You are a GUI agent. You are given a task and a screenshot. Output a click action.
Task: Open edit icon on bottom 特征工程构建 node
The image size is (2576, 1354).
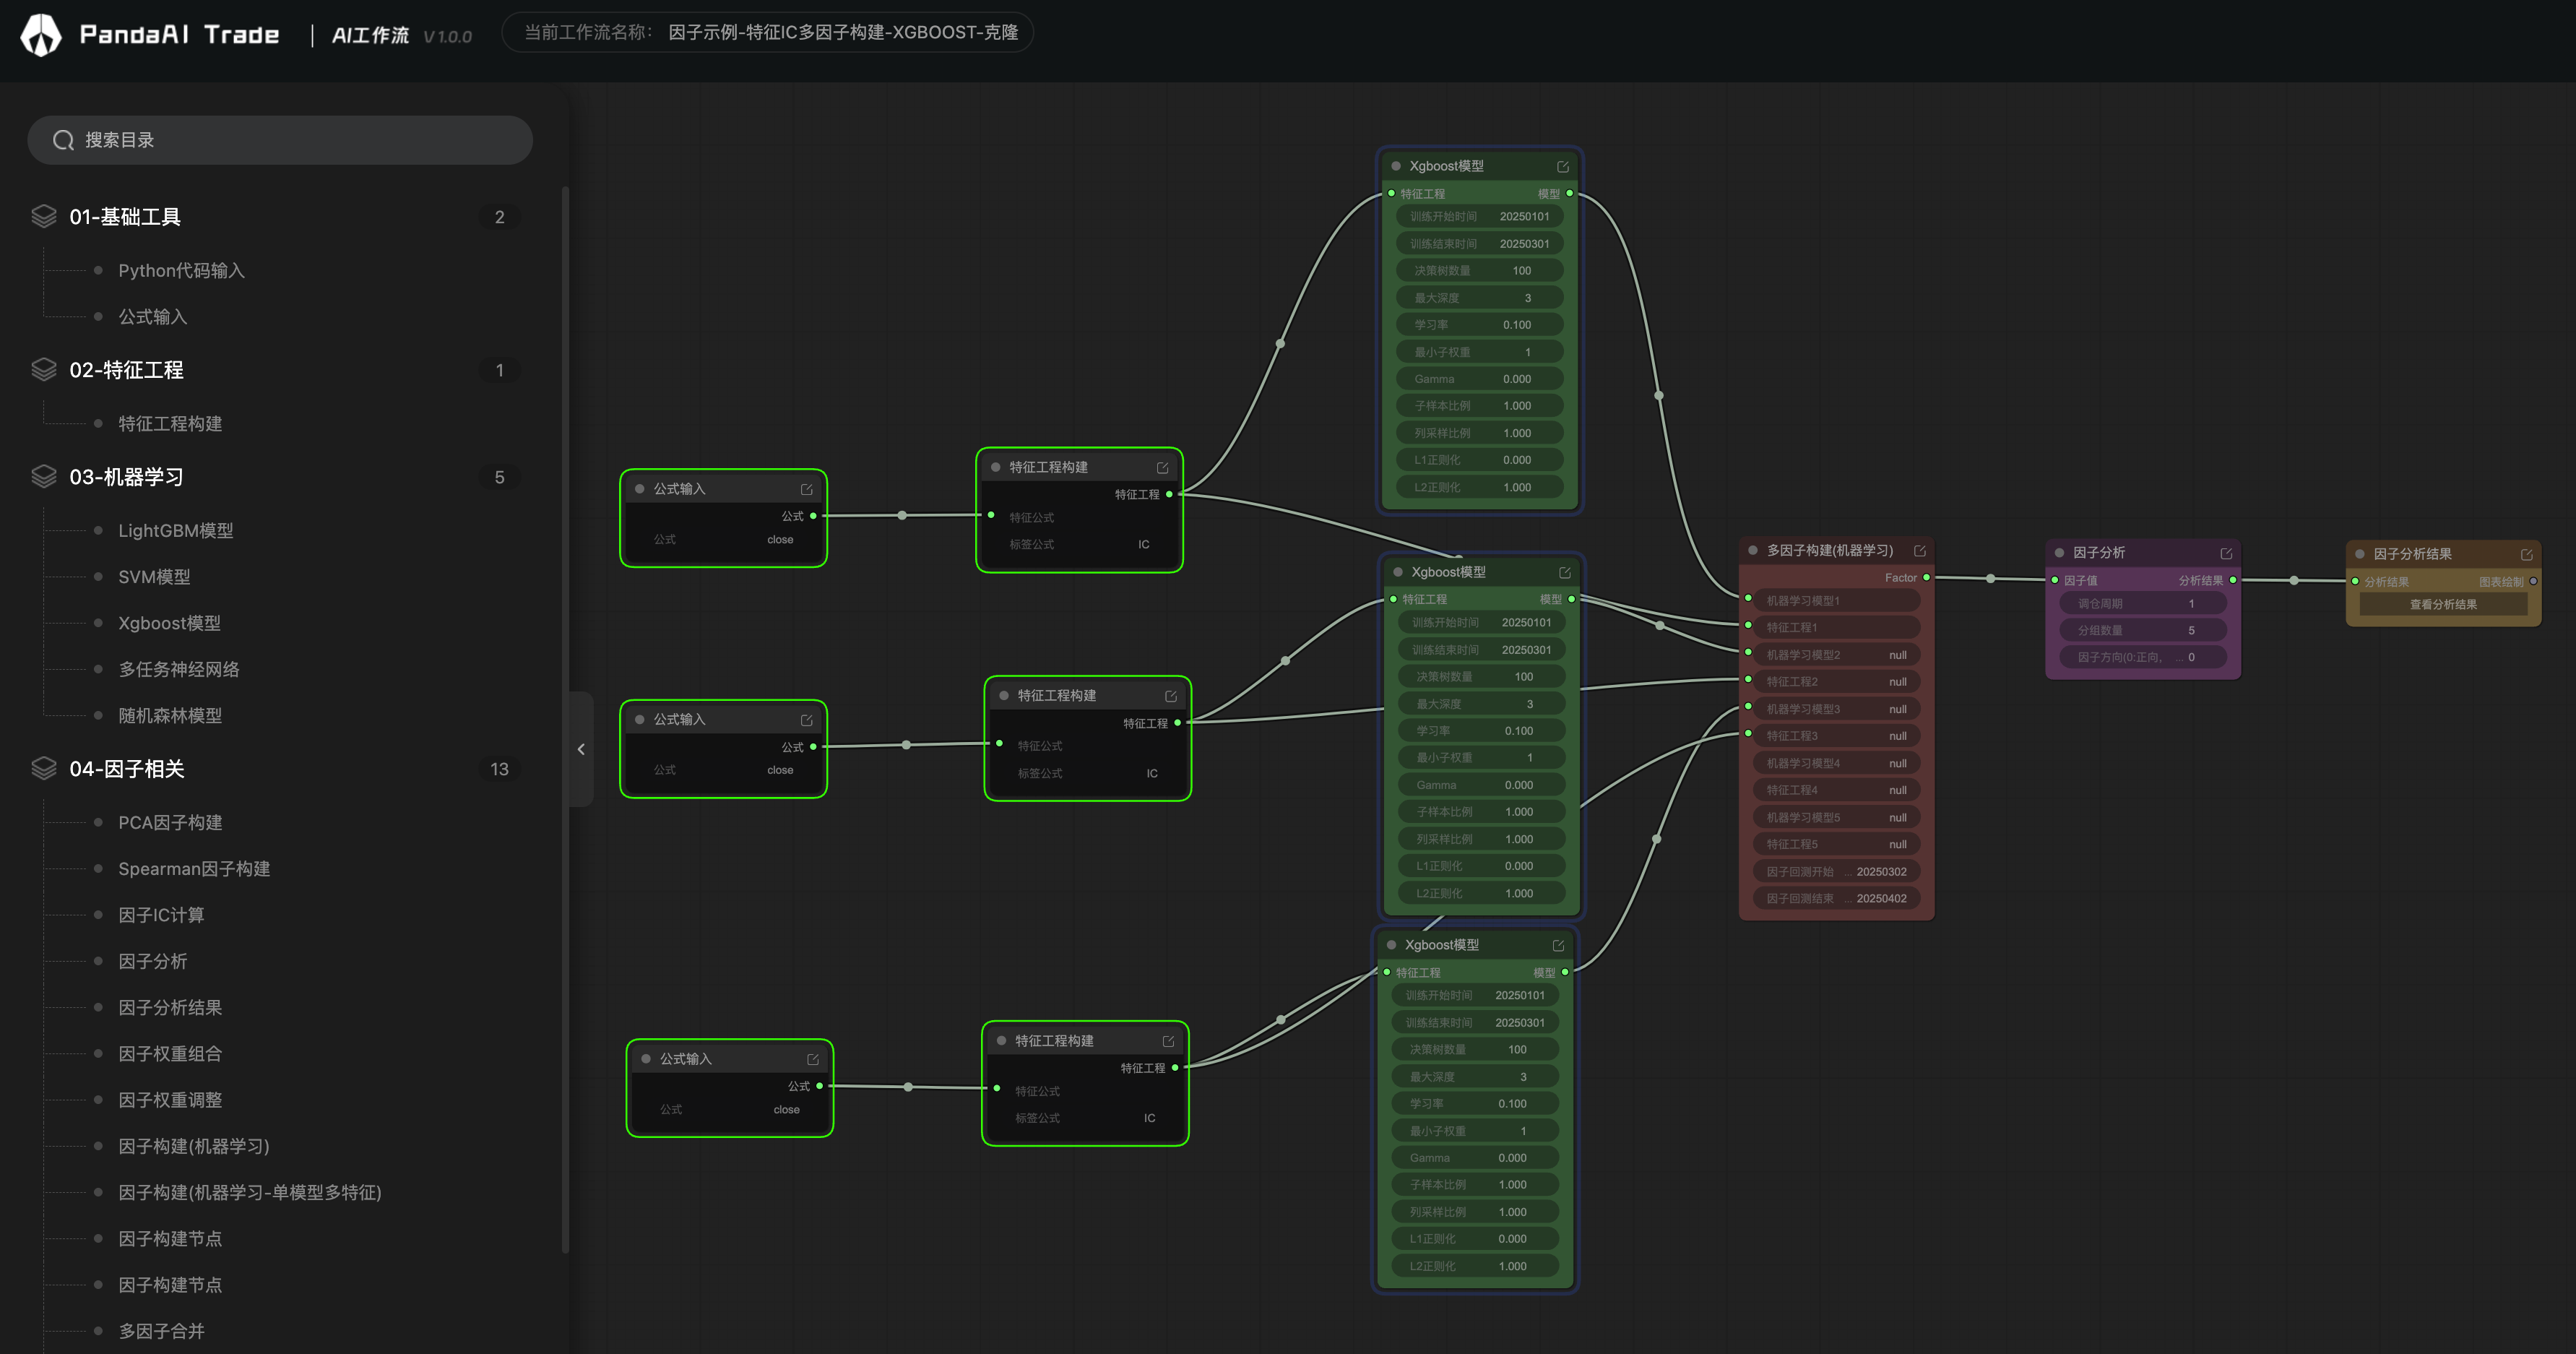click(1168, 1041)
